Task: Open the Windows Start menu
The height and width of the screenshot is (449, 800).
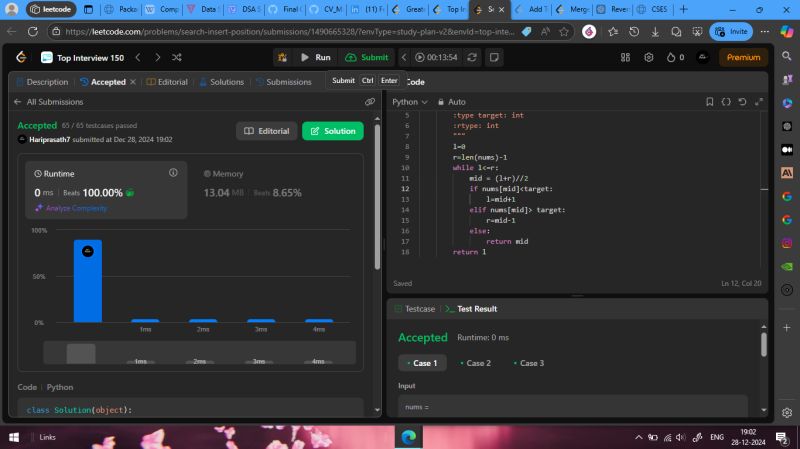Action: (x=14, y=437)
